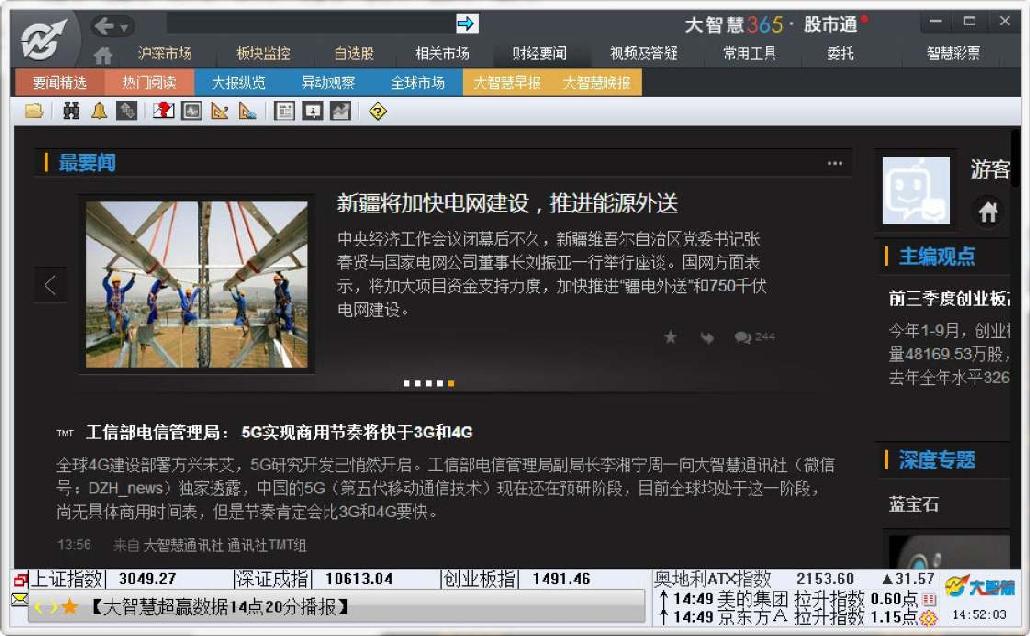Open the 主编观点 section heading

(x=937, y=256)
